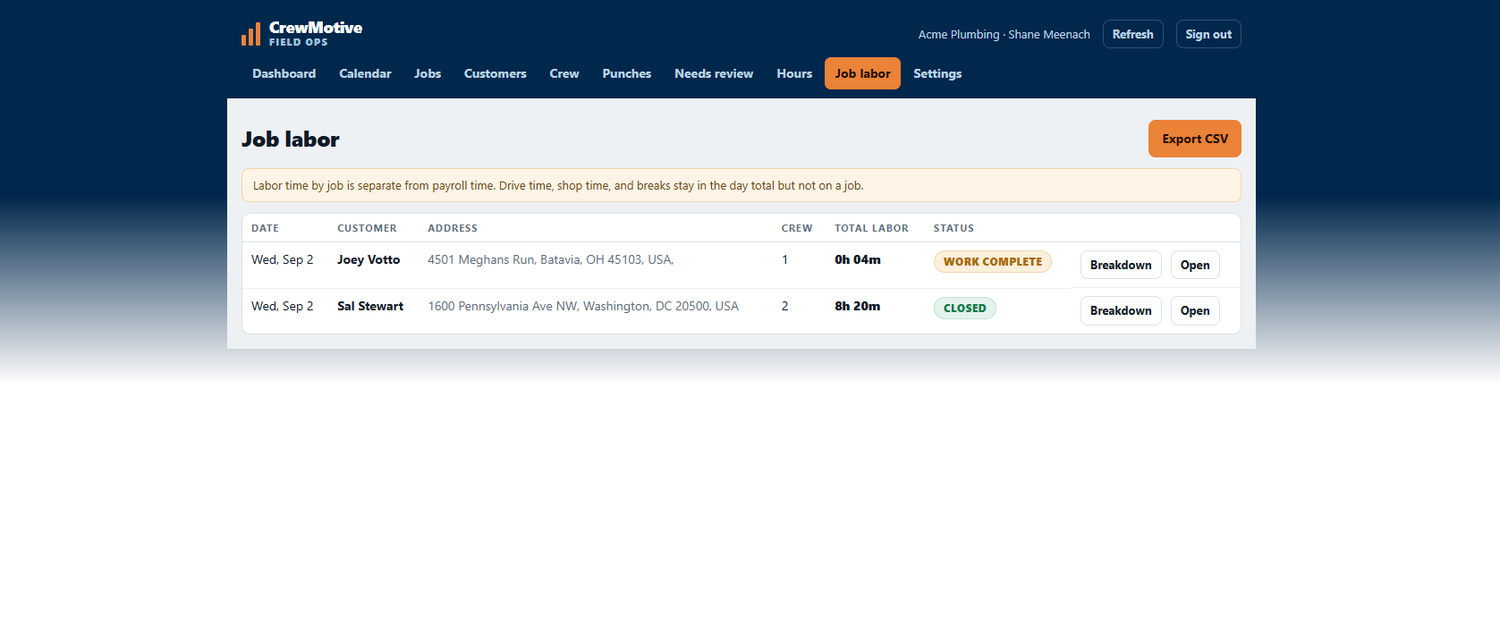1500x635 pixels.
Task: Click customer name Joey Votto
Action: [369, 260]
